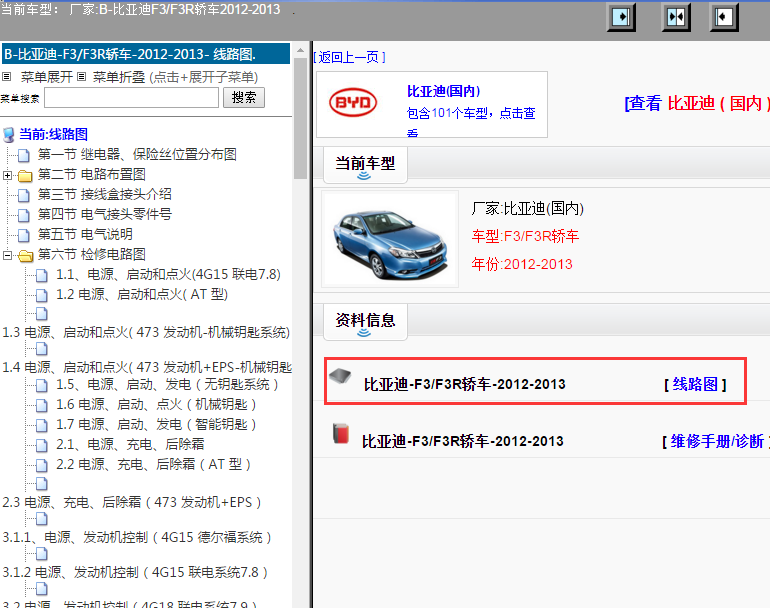
Task: Click the text 车型:F3/F3R轿车
Action: (x=525, y=236)
